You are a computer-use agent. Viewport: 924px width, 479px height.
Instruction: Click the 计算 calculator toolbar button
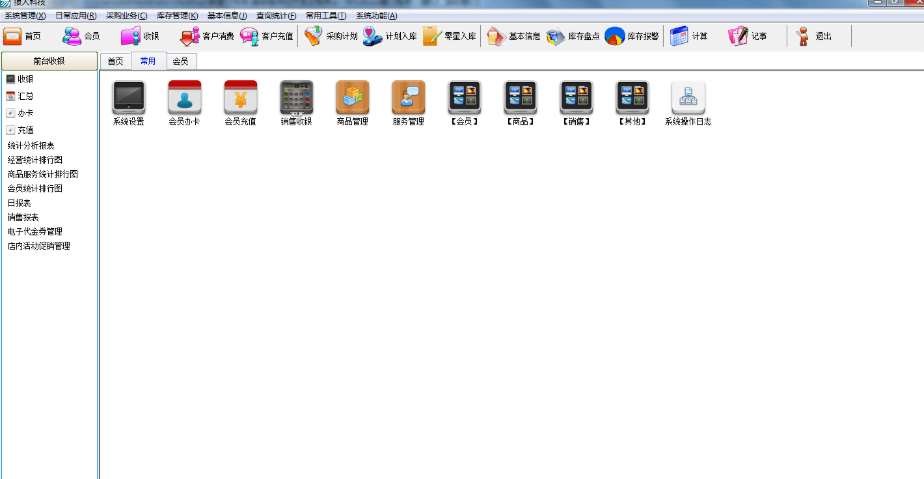689,36
